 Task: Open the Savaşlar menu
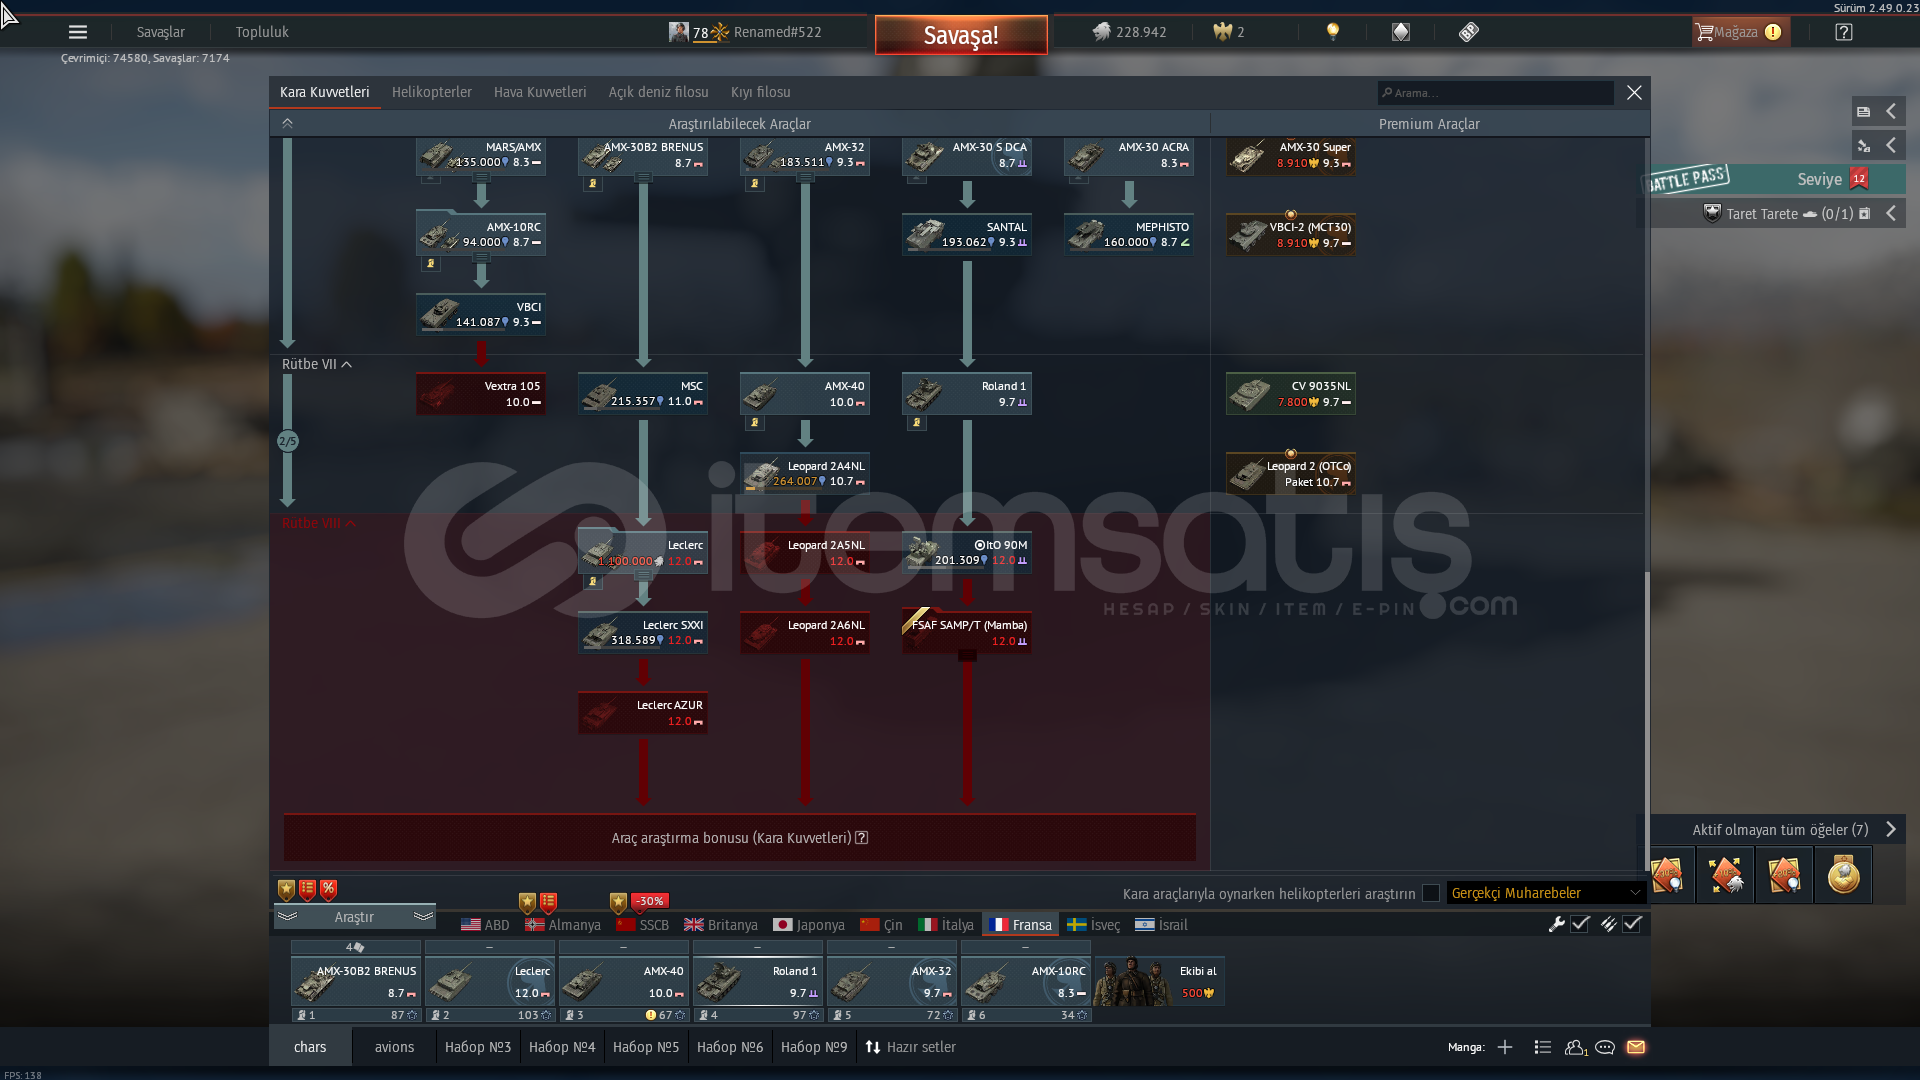pos(160,32)
